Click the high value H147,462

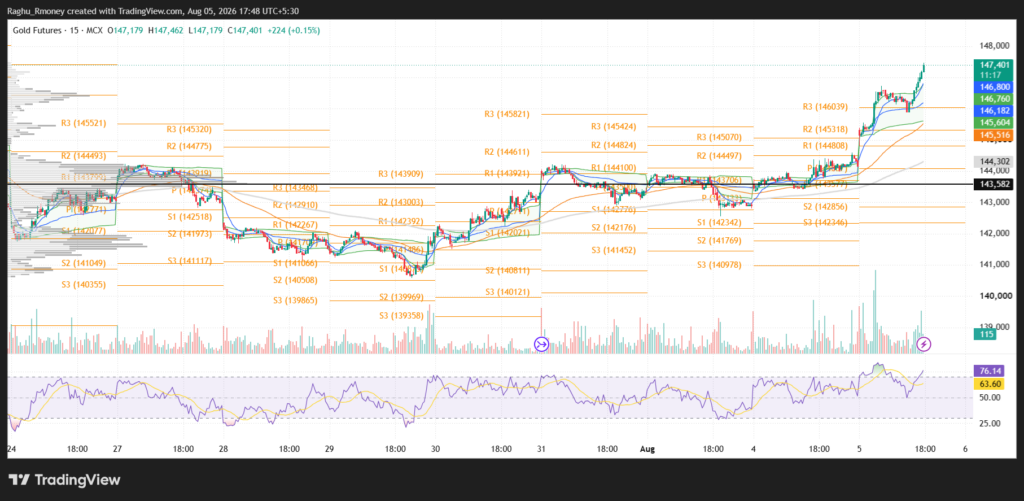(x=167, y=30)
